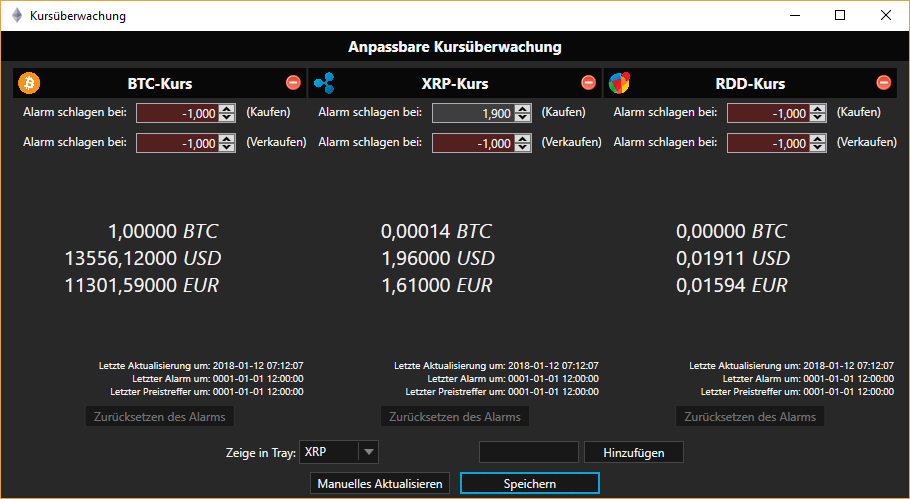The width and height of the screenshot is (910, 499).
Task: Click Manuelles Aktualisieren button
Action: (380, 483)
